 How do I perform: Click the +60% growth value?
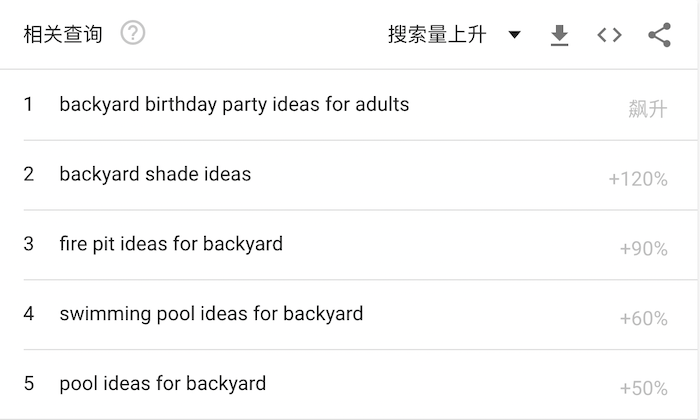(x=643, y=318)
